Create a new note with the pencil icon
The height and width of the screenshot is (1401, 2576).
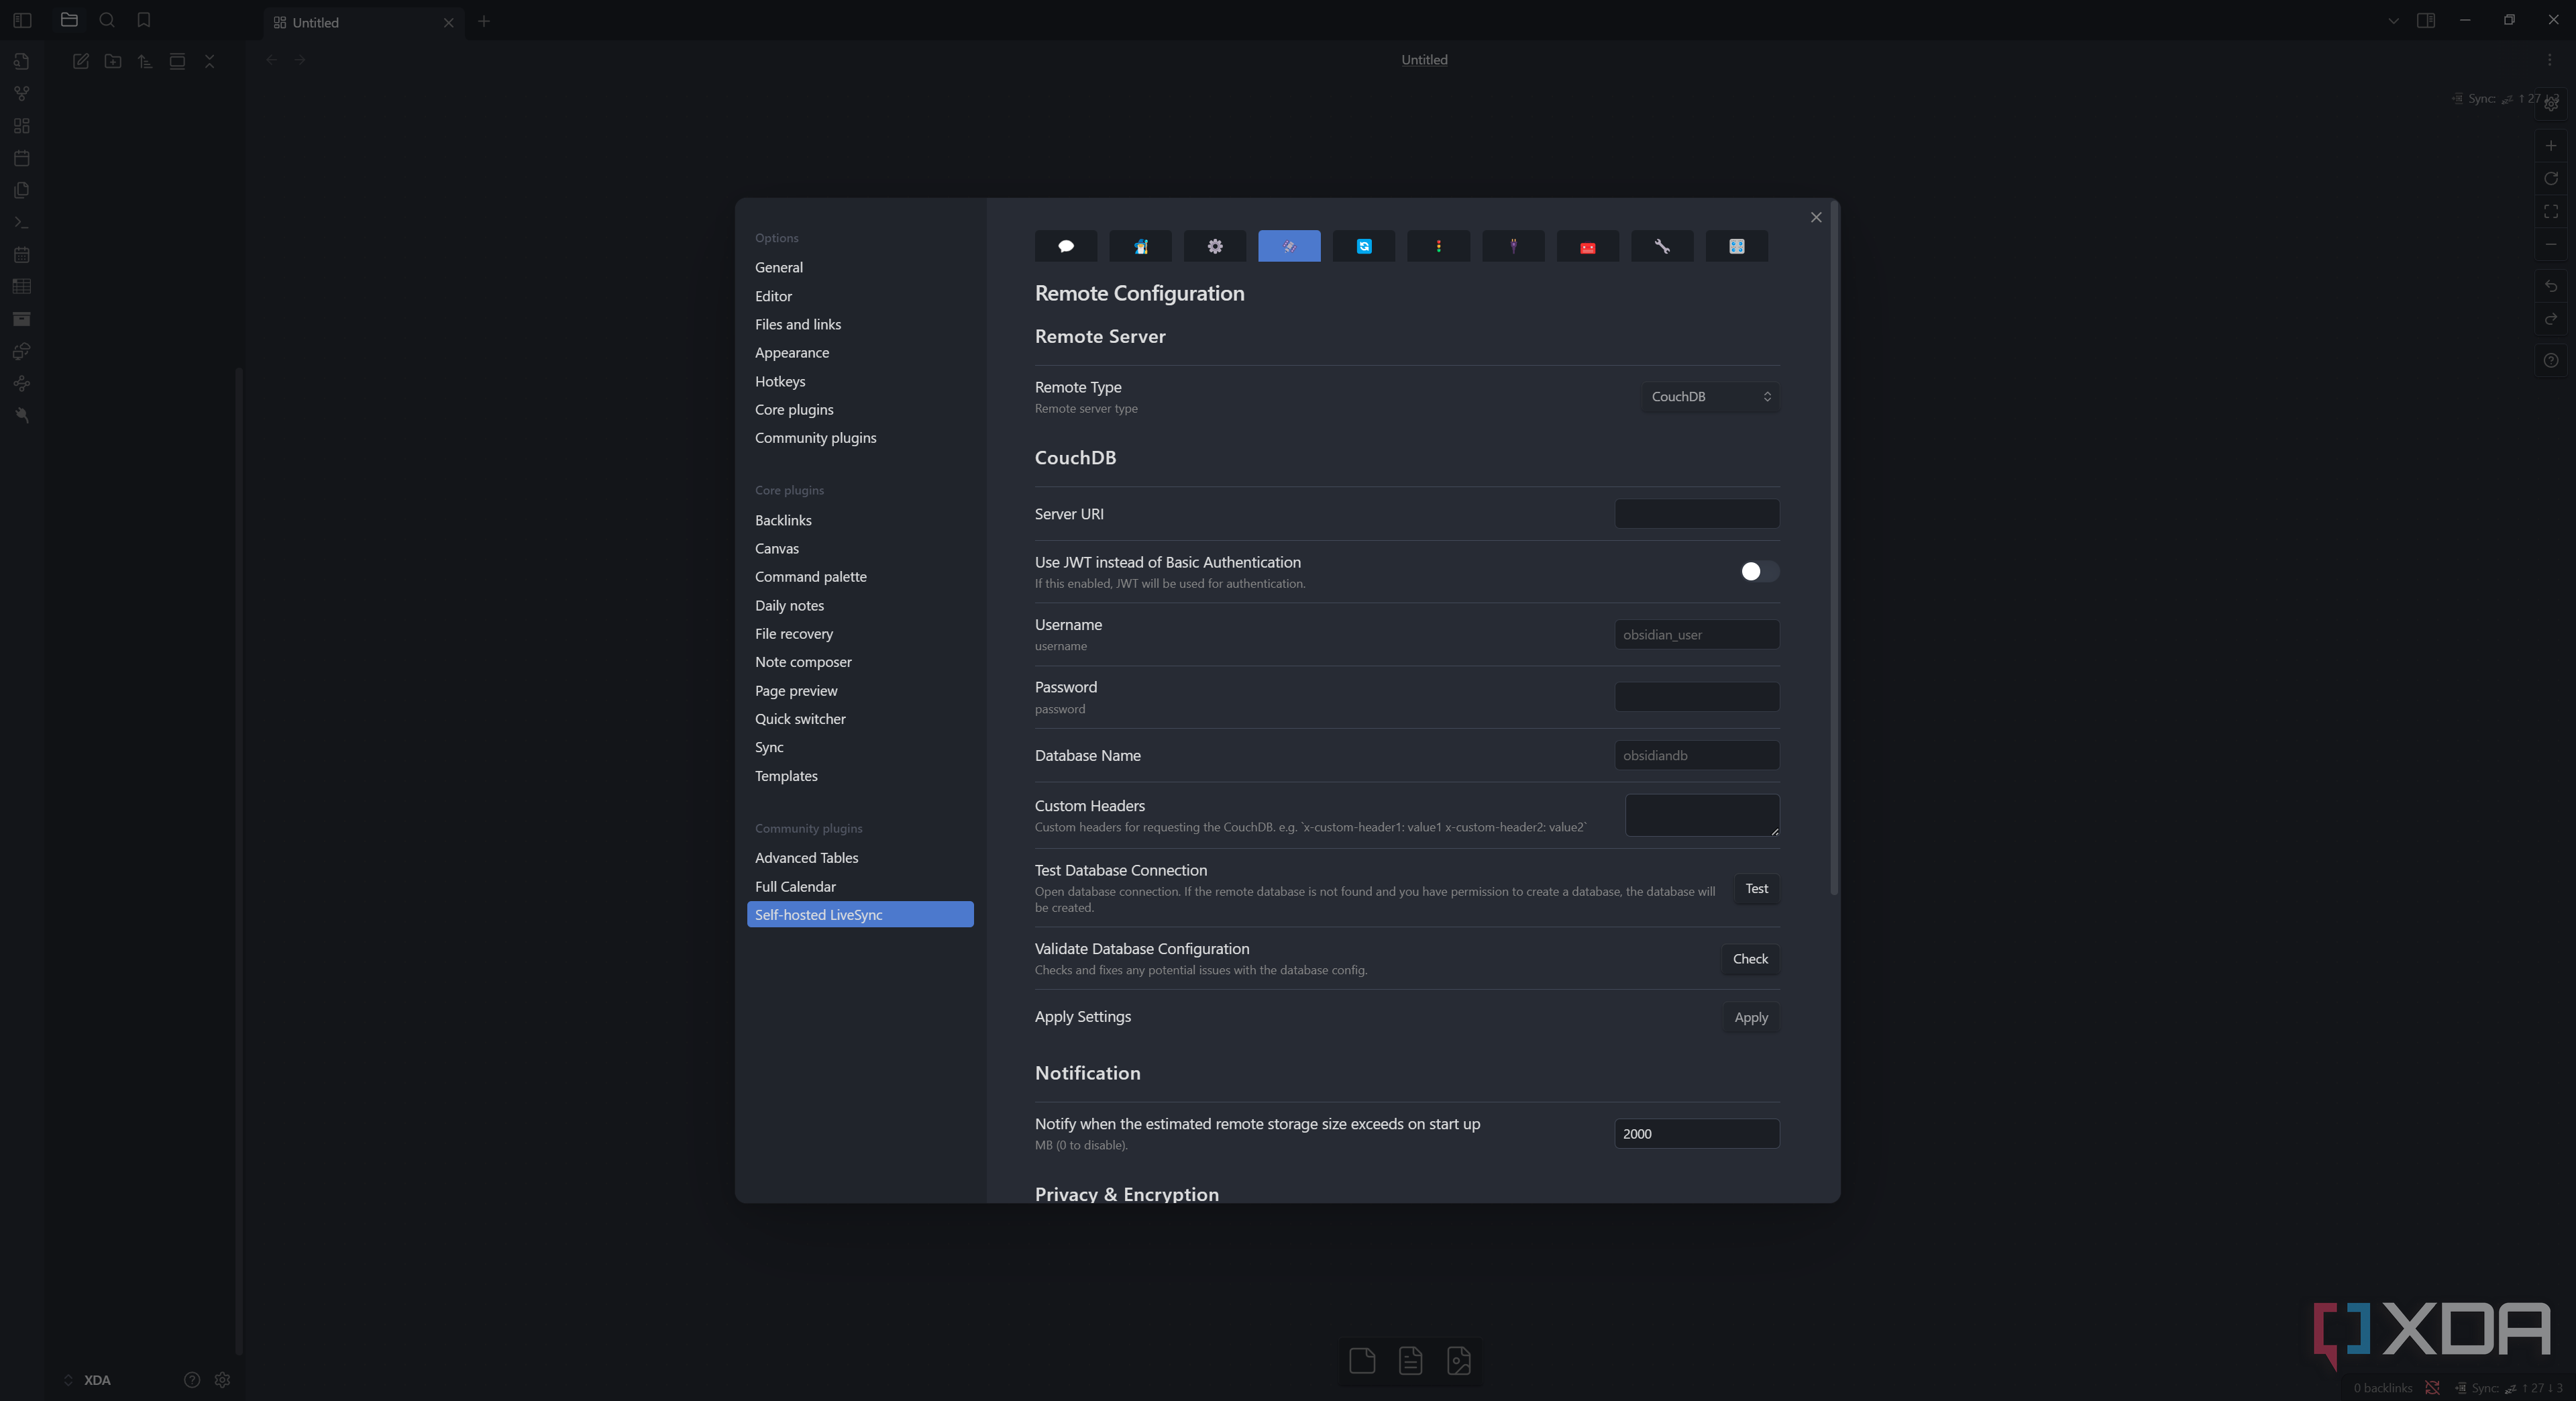(x=81, y=61)
